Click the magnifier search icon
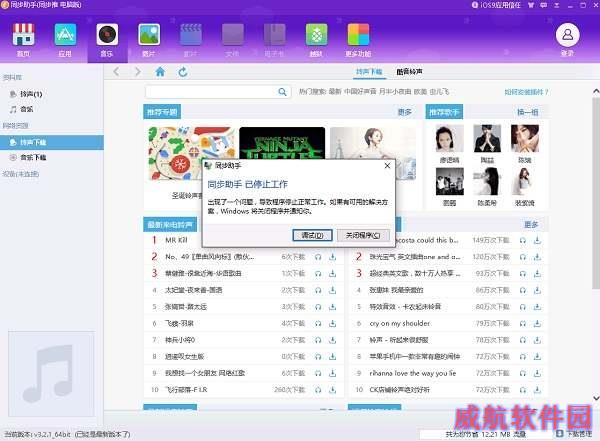The width and height of the screenshot is (600, 441). [282, 92]
